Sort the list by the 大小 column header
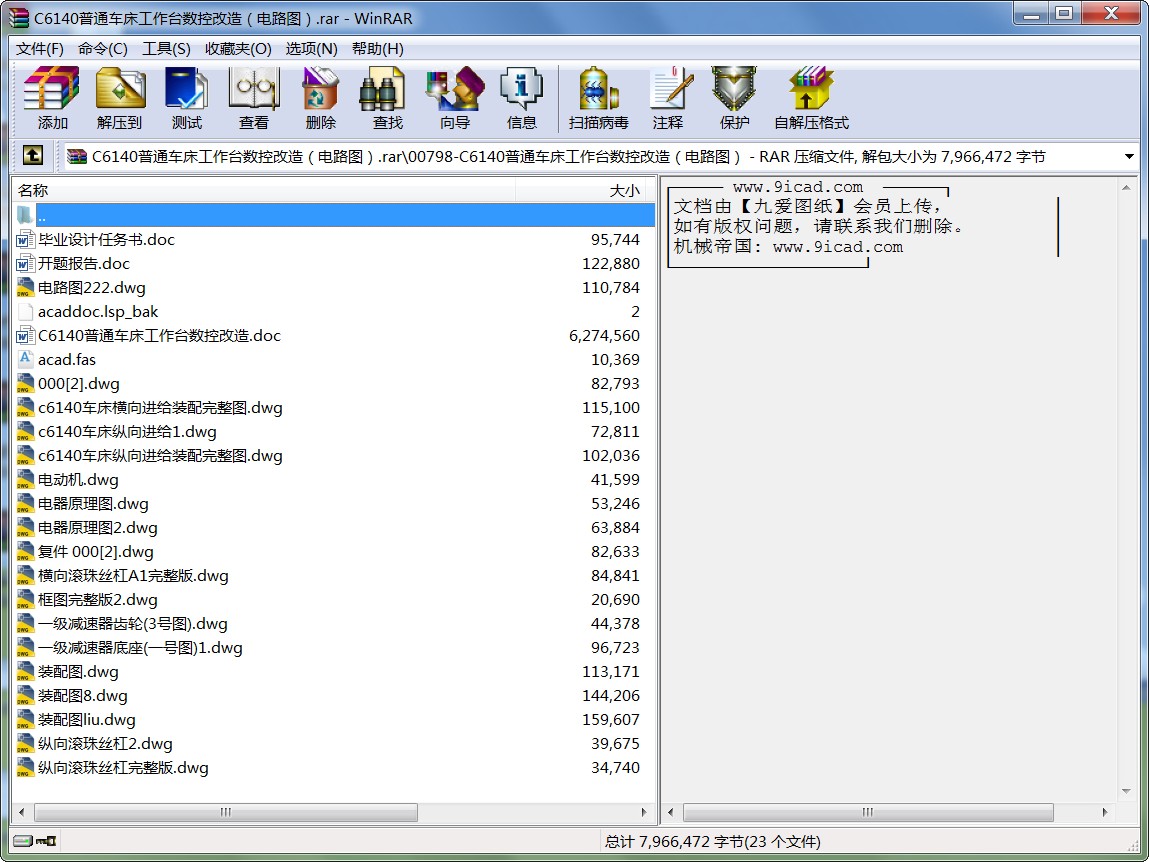Viewport: 1149px width, 862px height. click(x=579, y=191)
